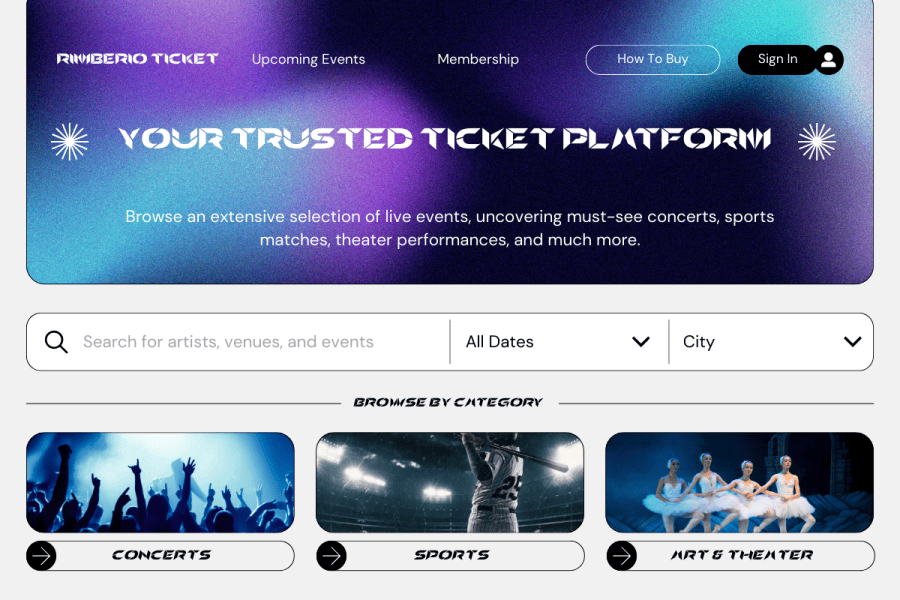Open the Concerts crowd thumbnail
The width and height of the screenshot is (900, 600).
(160, 482)
